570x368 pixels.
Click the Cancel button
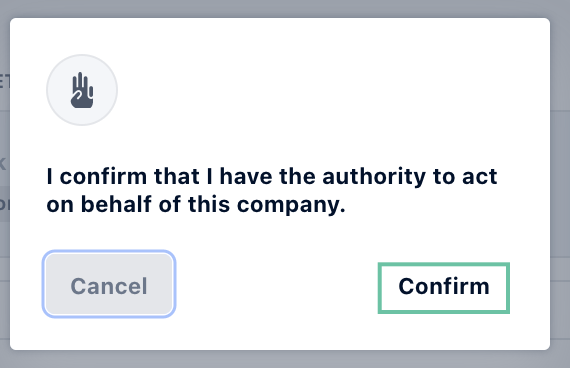[x=109, y=284]
